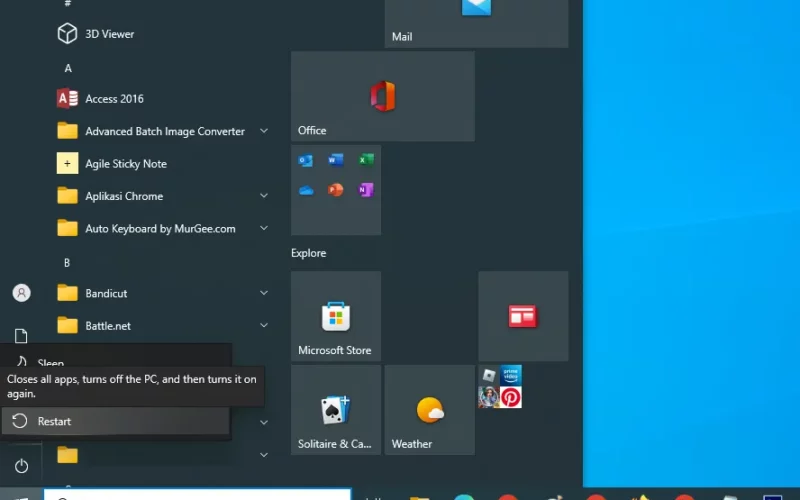Open the red News tile
The height and width of the screenshot is (500, 800).
click(523, 316)
